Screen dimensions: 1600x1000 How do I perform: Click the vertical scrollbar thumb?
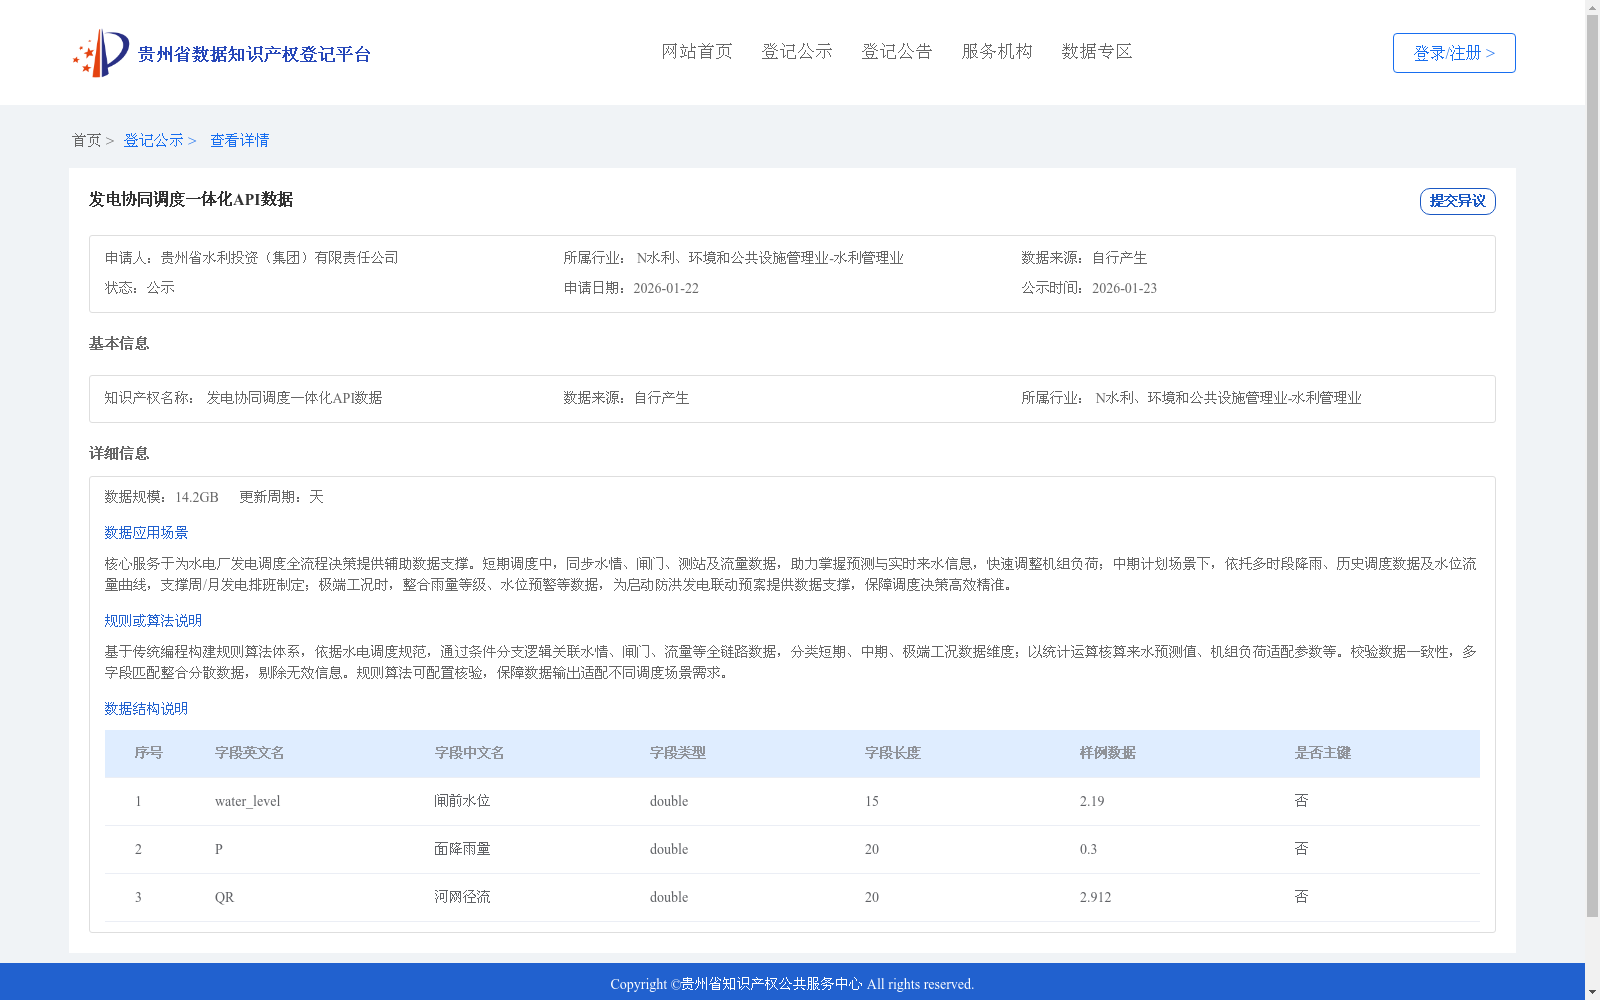coord(1592,465)
